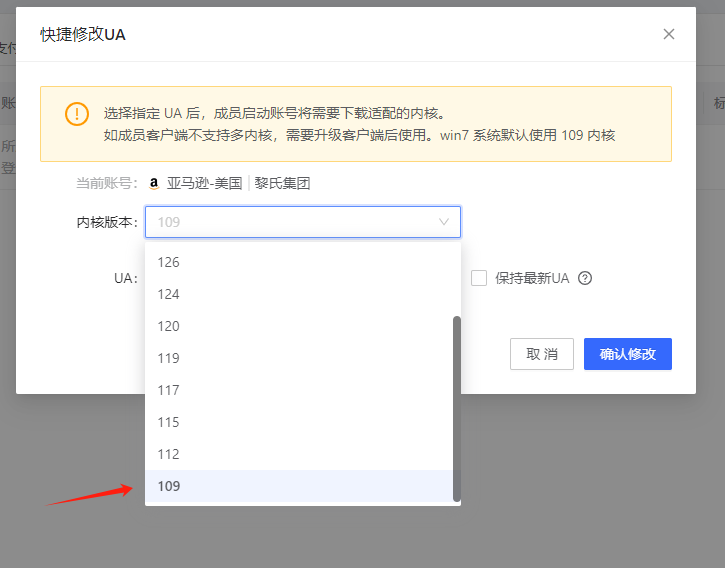
Task: Focus the 内核版本 input showing 109
Action: point(290,222)
